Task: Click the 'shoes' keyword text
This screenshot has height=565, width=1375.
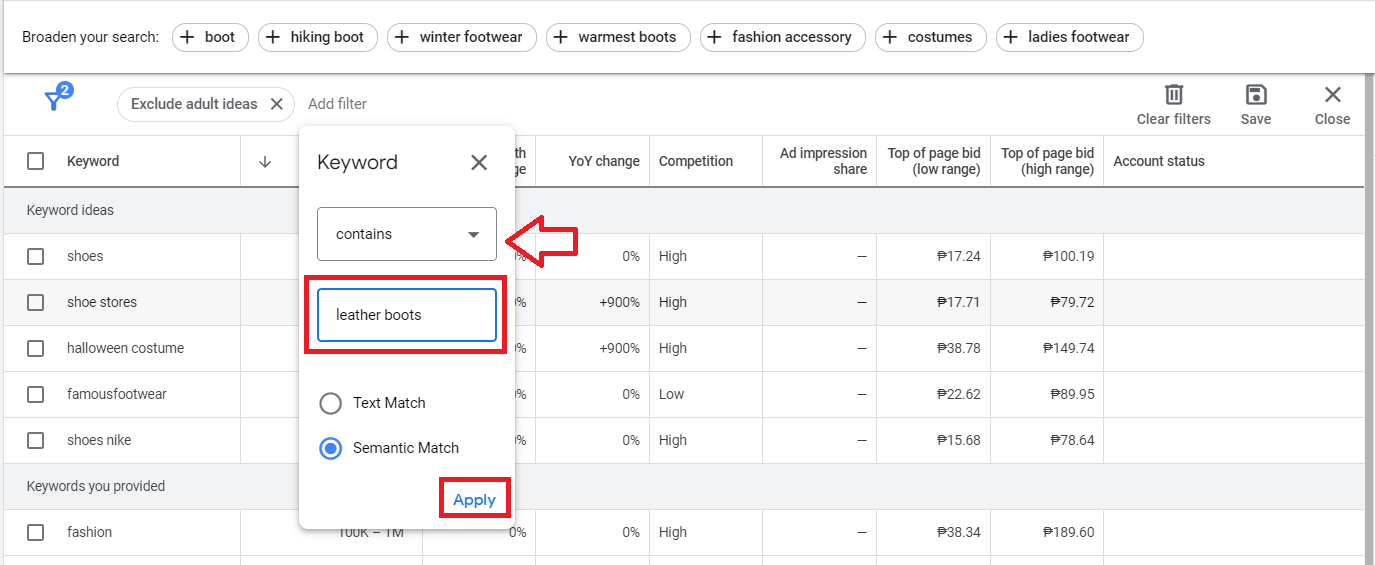Action: 85,256
